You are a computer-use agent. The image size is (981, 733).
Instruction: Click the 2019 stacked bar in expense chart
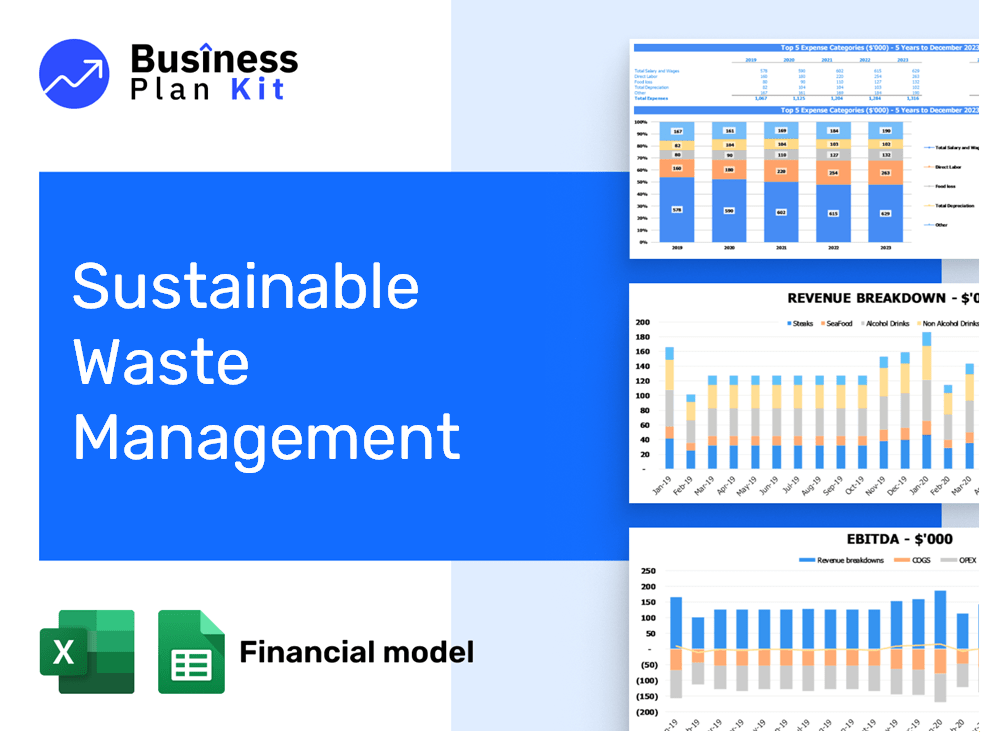[x=677, y=182]
